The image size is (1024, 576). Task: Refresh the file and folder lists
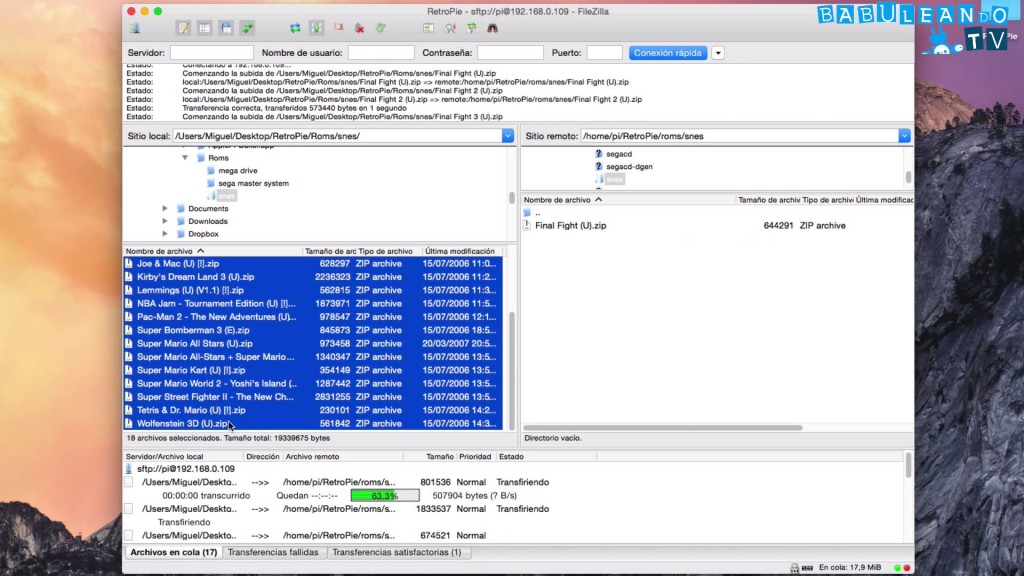pyautogui.click(x=295, y=28)
